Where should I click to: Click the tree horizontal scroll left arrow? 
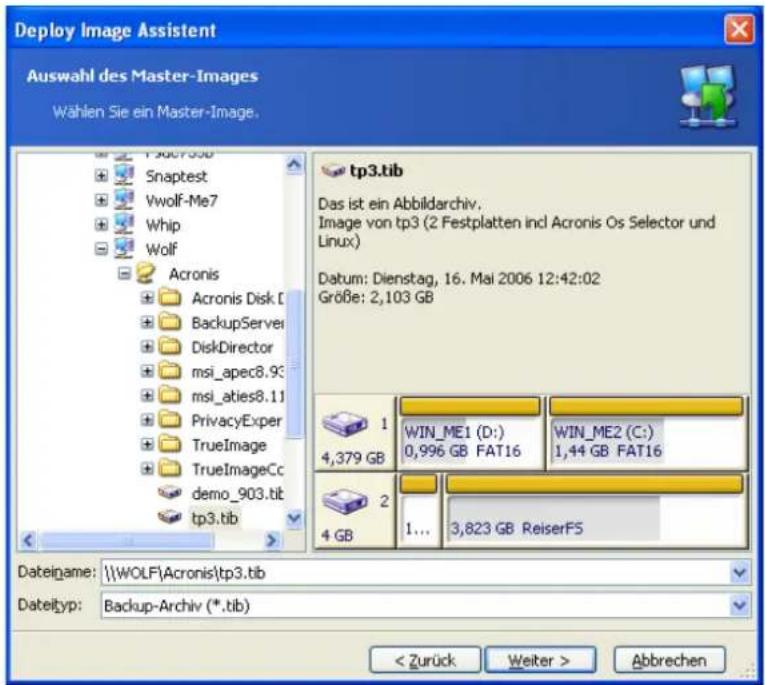pos(28,540)
